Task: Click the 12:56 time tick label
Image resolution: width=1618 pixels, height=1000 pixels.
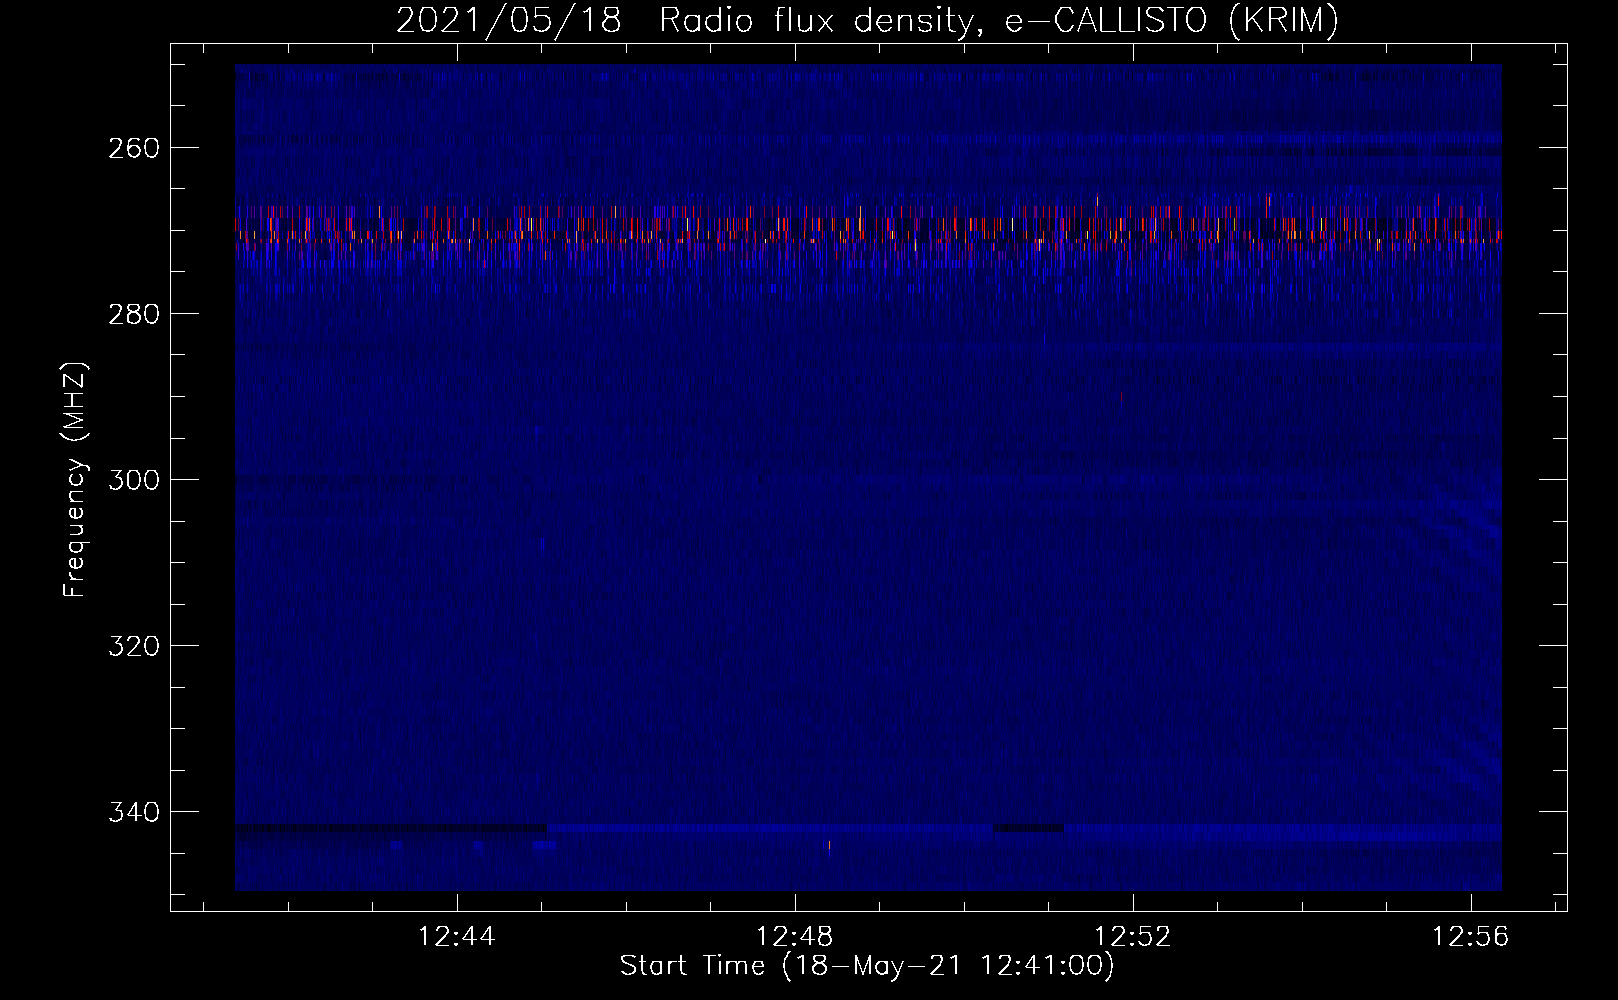Action: click(1471, 937)
